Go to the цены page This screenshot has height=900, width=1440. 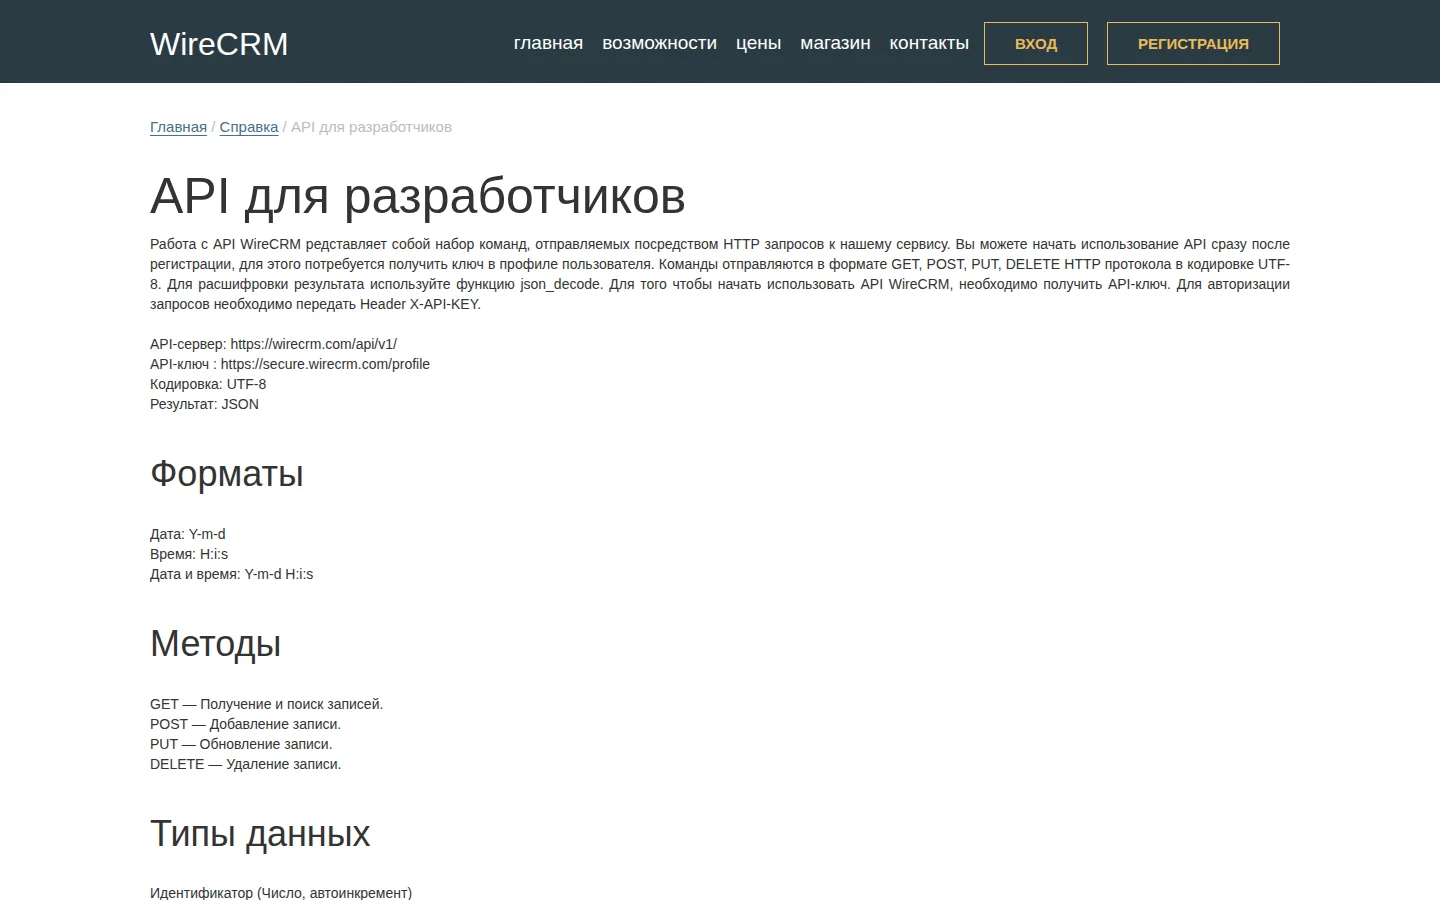click(758, 43)
